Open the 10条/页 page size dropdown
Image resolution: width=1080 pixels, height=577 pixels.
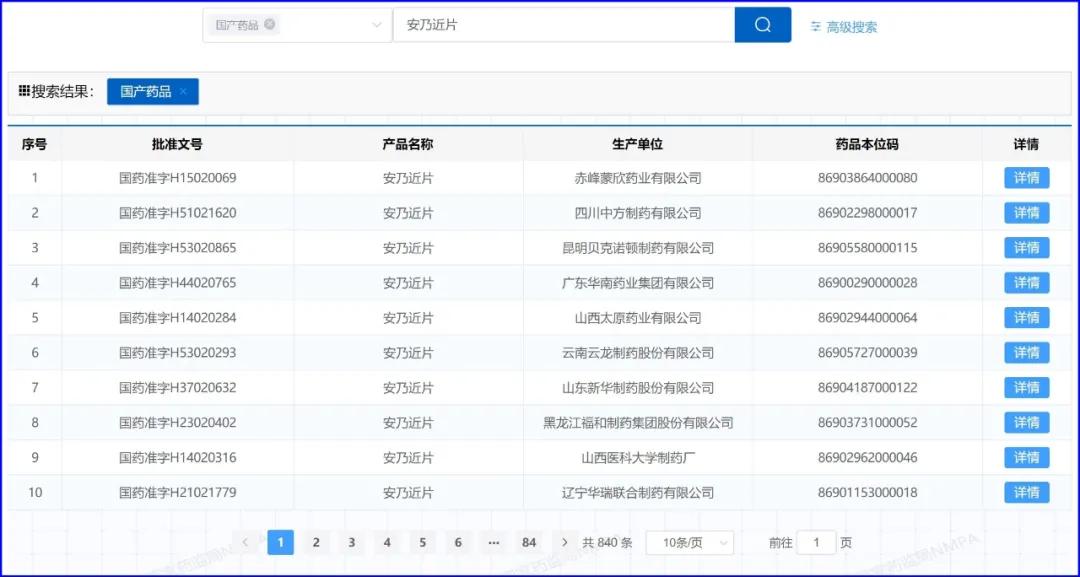[x=690, y=542]
